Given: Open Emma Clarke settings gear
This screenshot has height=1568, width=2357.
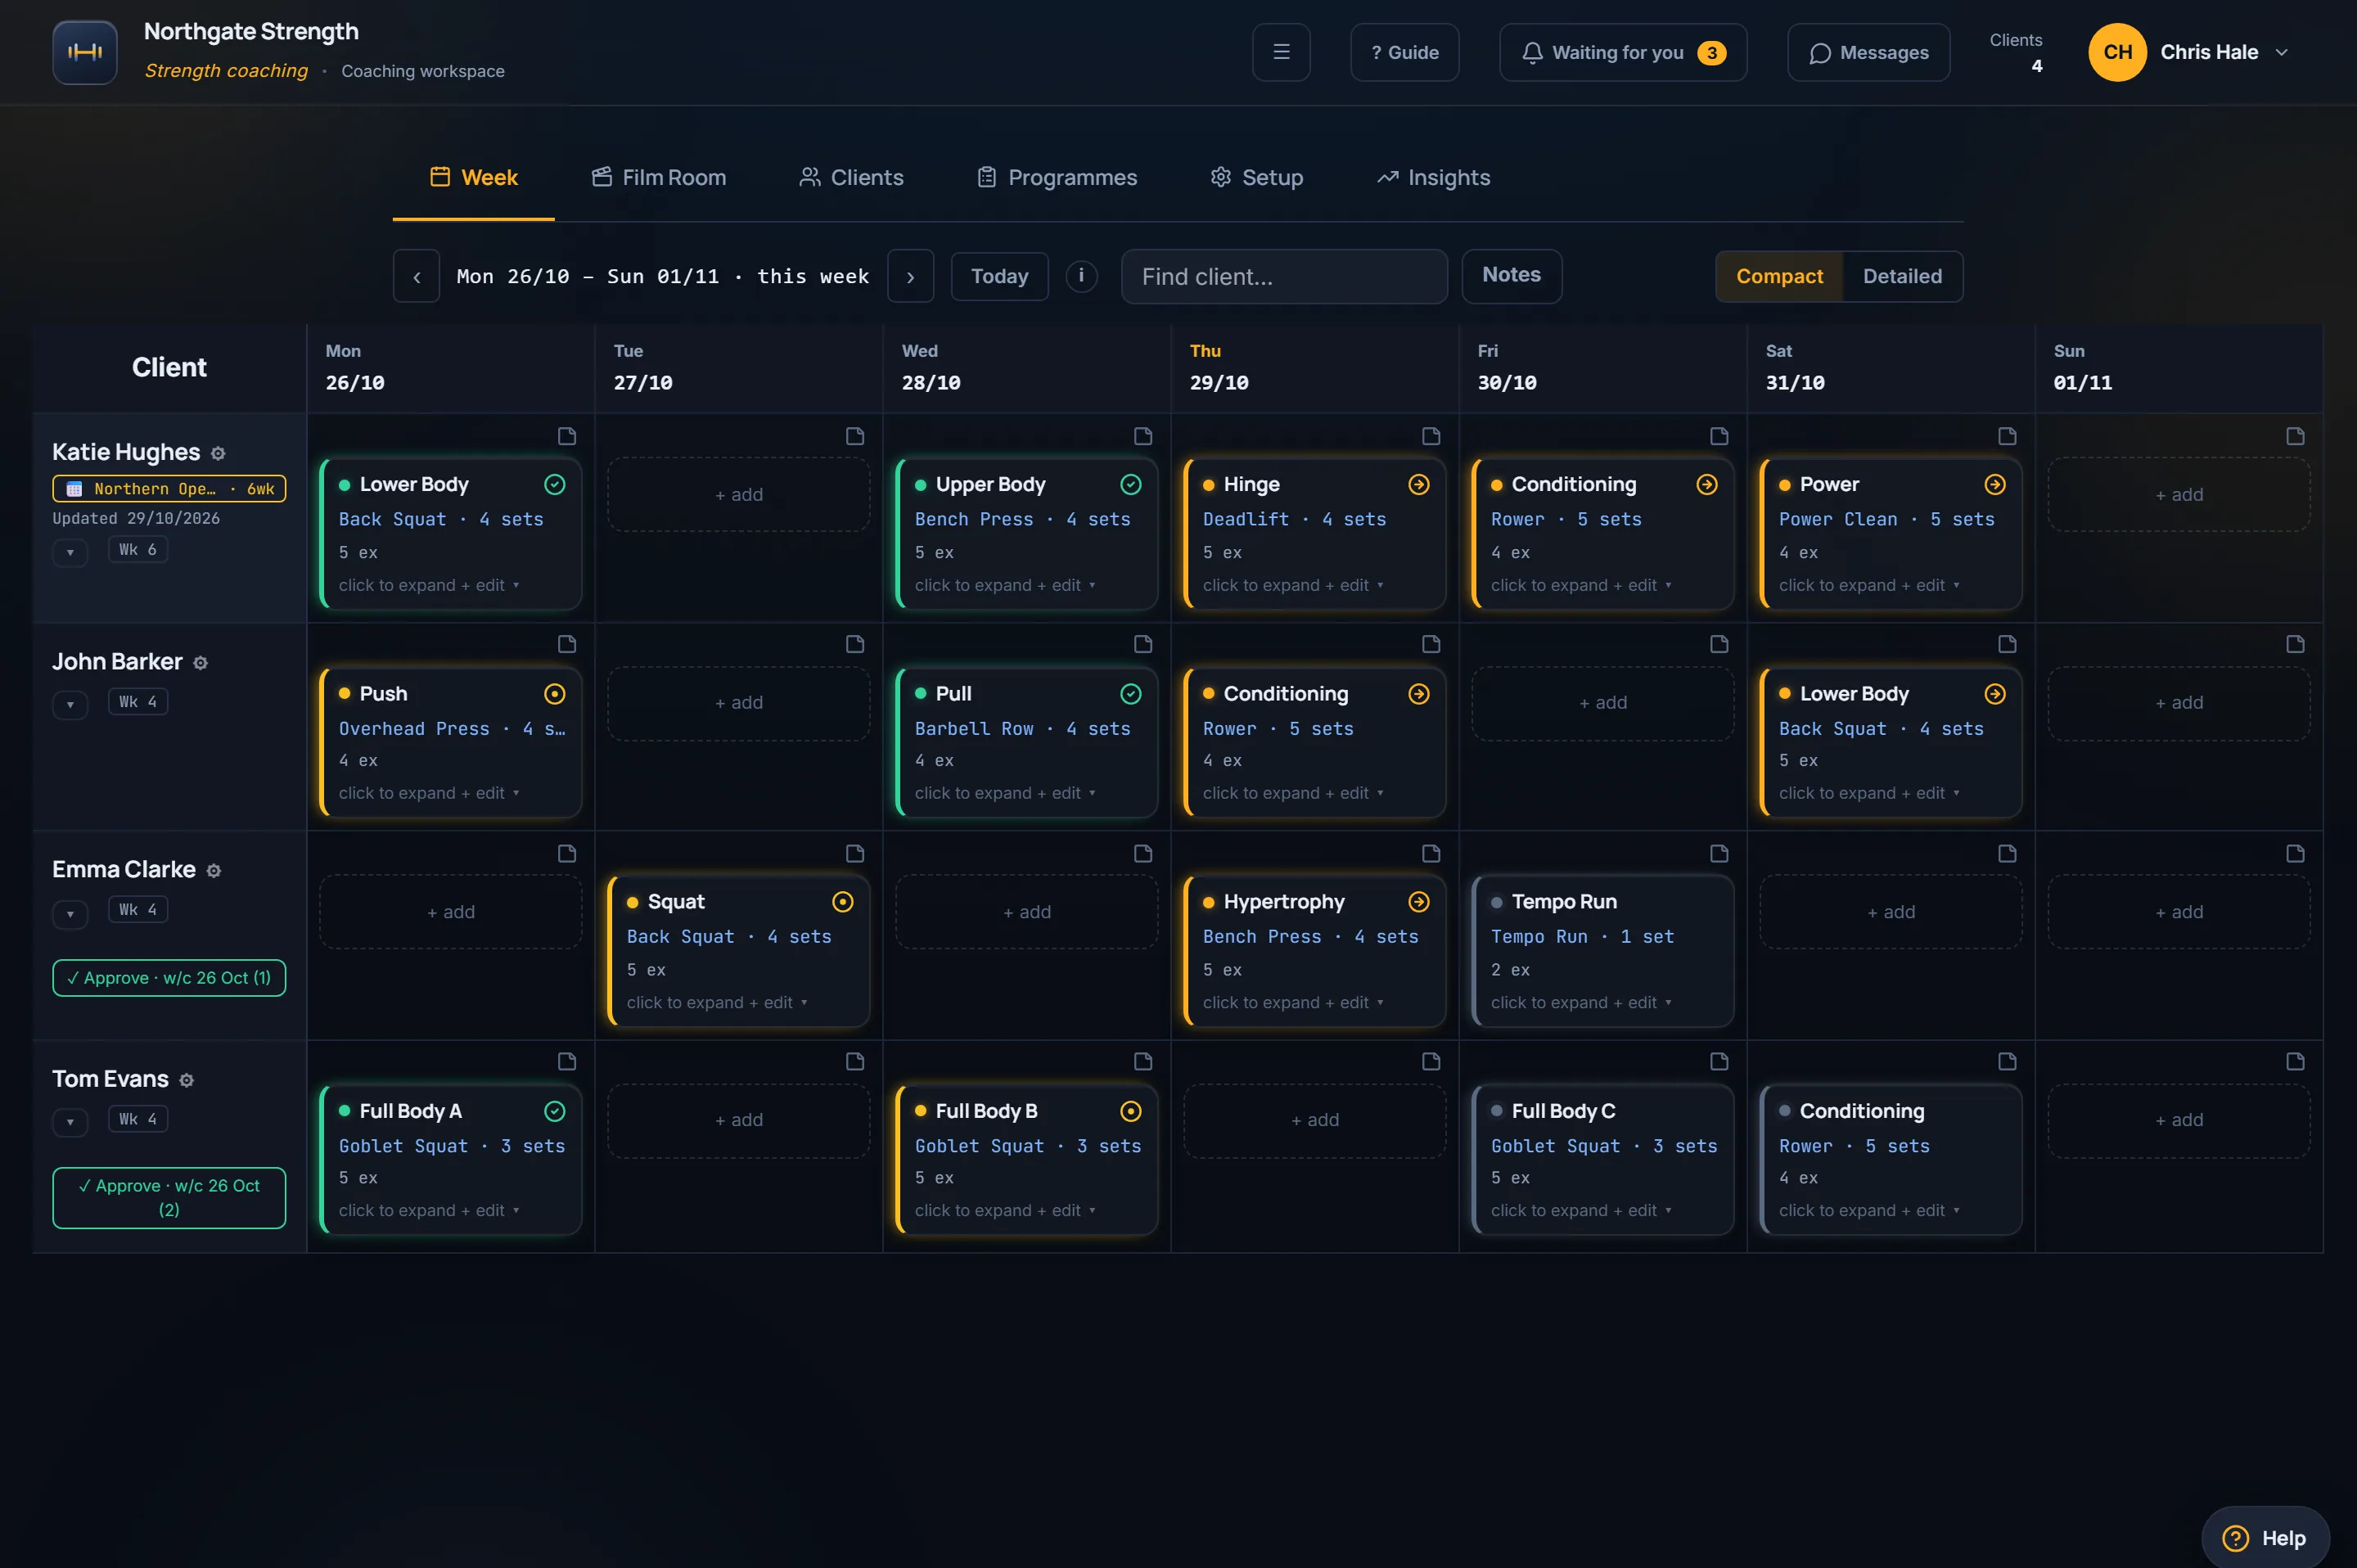Looking at the screenshot, I should [213, 871].
